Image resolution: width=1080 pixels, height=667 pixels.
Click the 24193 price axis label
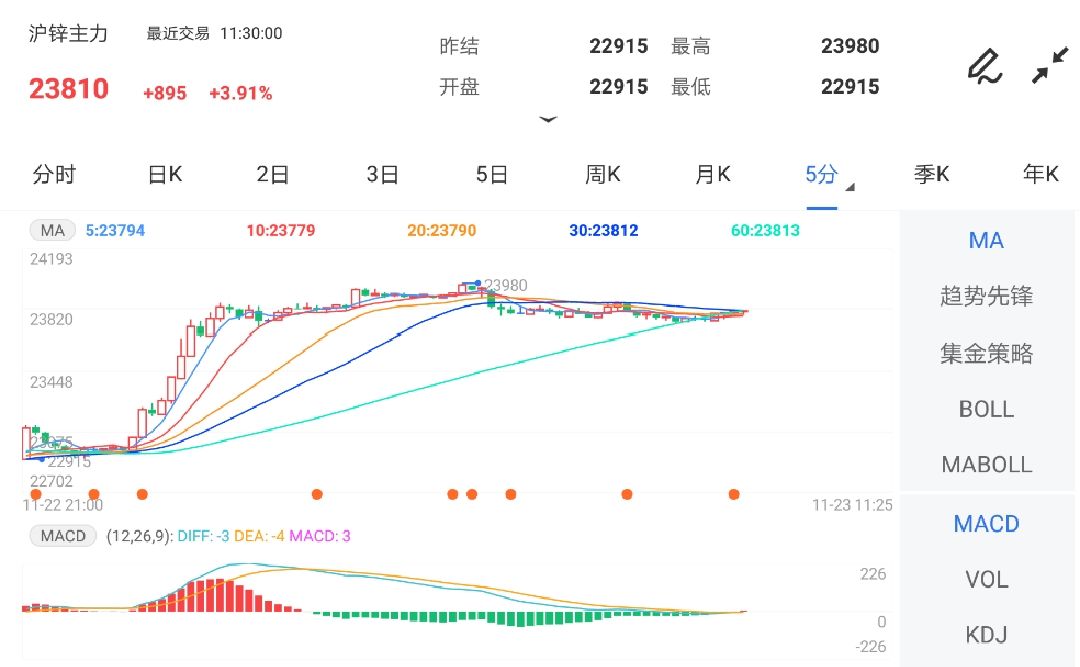(51, 259)
